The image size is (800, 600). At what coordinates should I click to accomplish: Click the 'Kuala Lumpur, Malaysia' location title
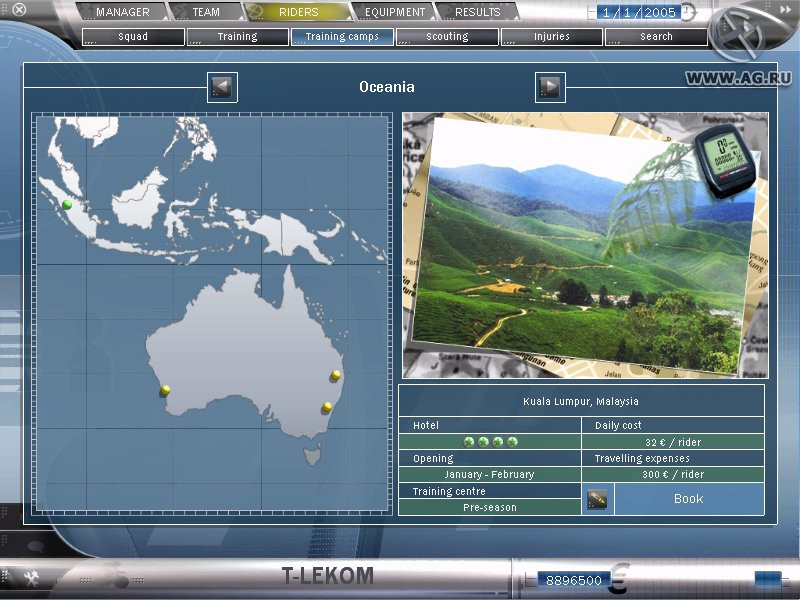point(581,402)
